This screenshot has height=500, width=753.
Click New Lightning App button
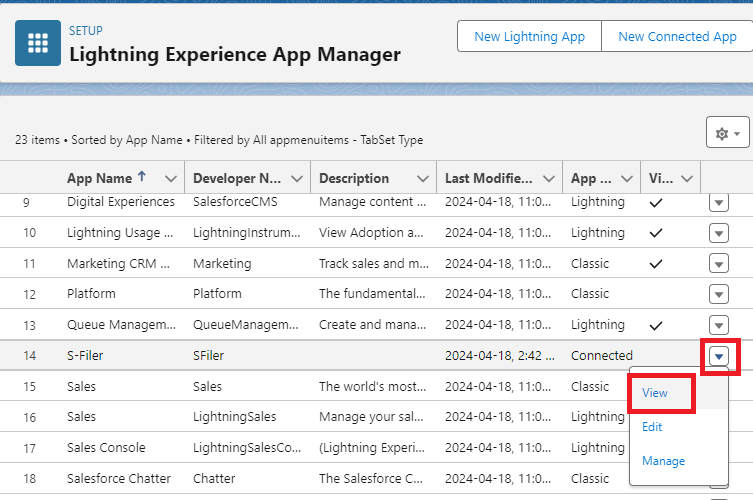click(529, 36)
